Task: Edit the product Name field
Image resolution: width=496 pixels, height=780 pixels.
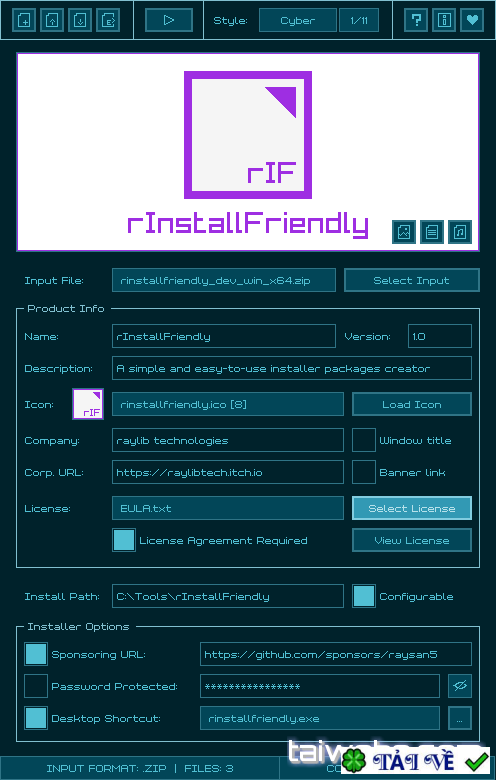Action: click(224, 336)
